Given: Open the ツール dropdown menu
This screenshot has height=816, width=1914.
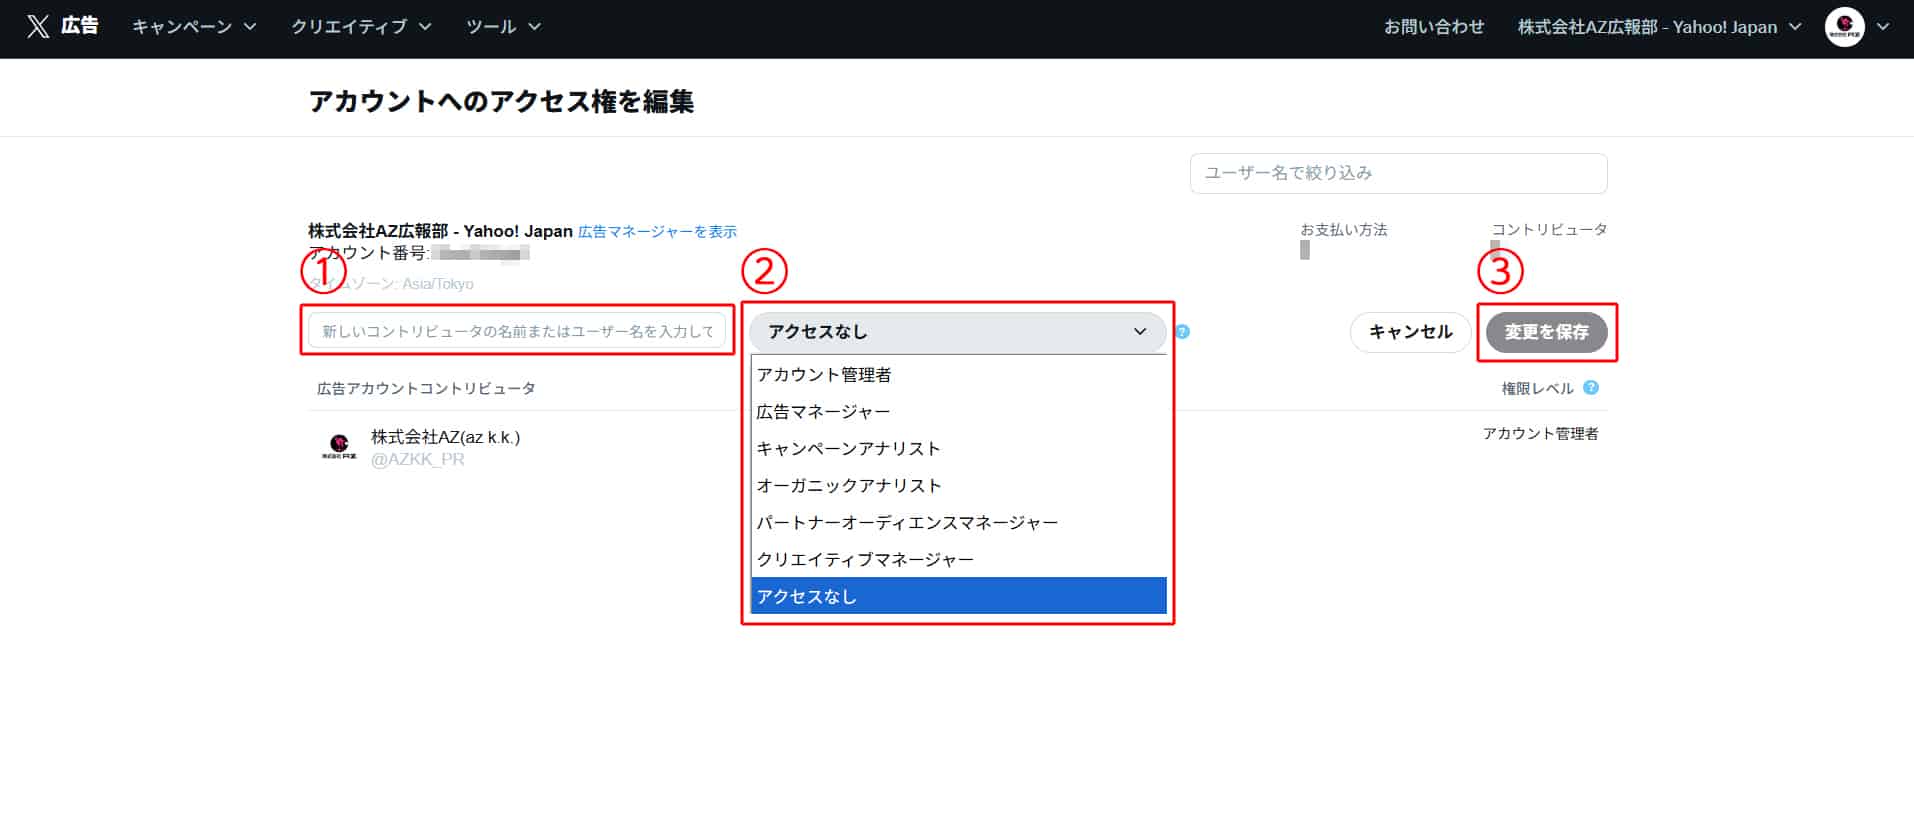Looking at the screenshot, I should pyautogui.click(x=503, y=27).
